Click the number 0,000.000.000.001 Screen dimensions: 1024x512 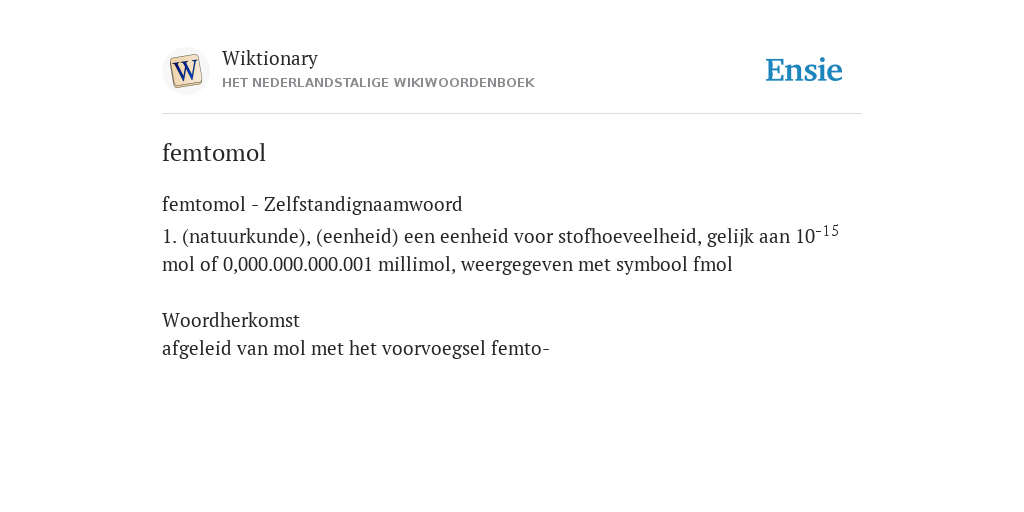tap(298, 264)
